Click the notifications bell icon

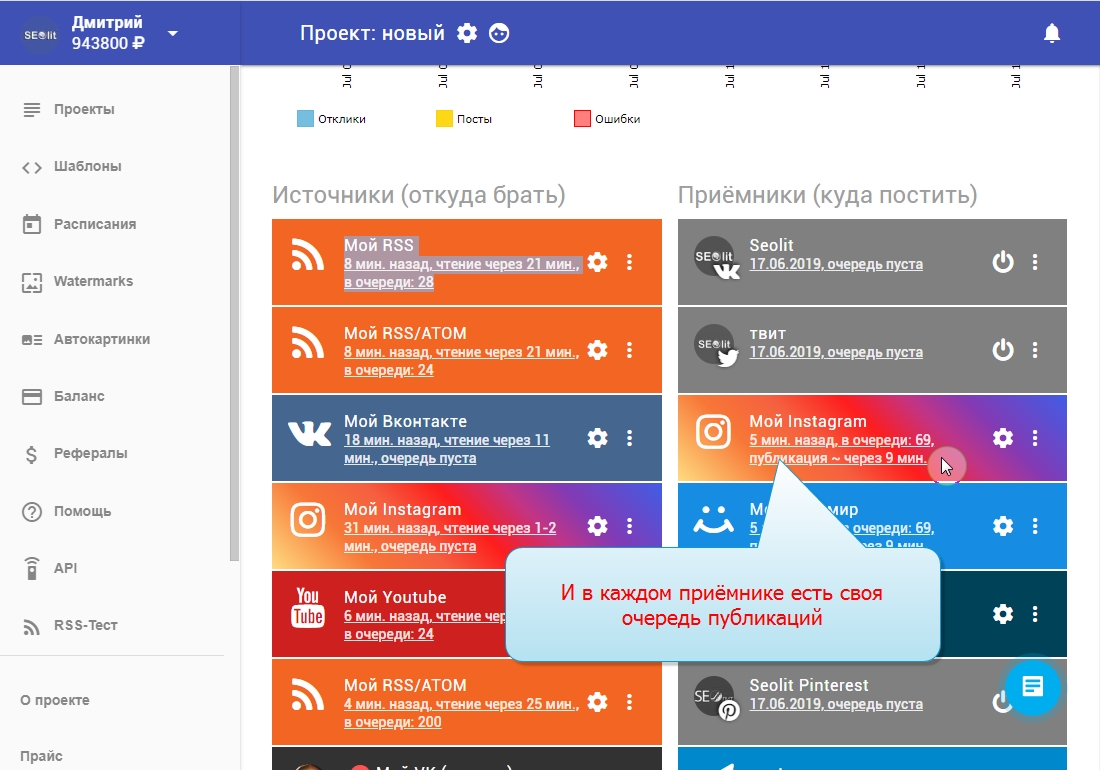[1051, 33]
